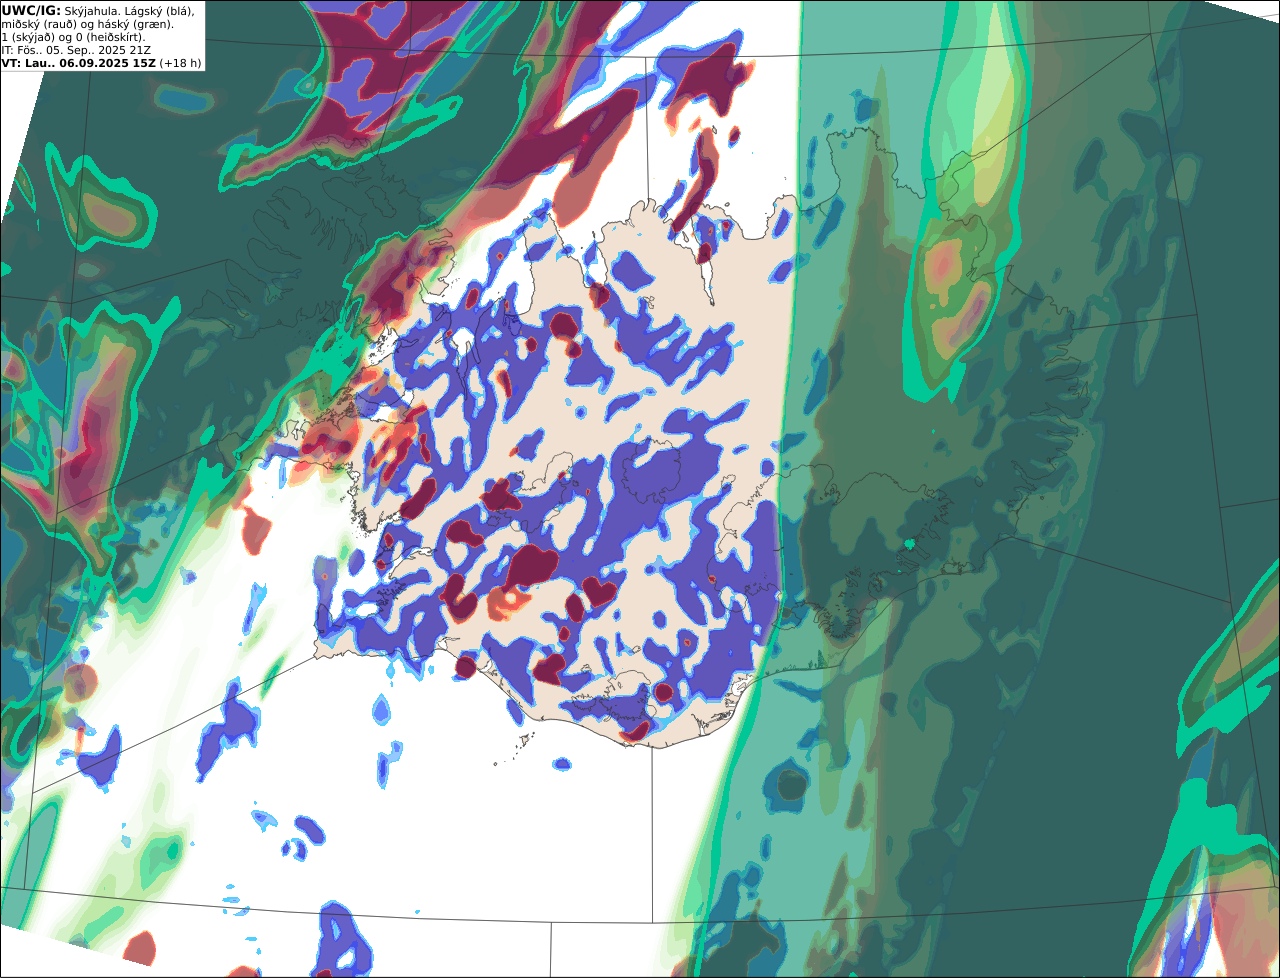Image resolution: width=1280 pixels, height=978 pixels.
Task: Click the line '1 (skýjað) og 0 (heiðskírt).'
Action: click(x=73, y=36)
